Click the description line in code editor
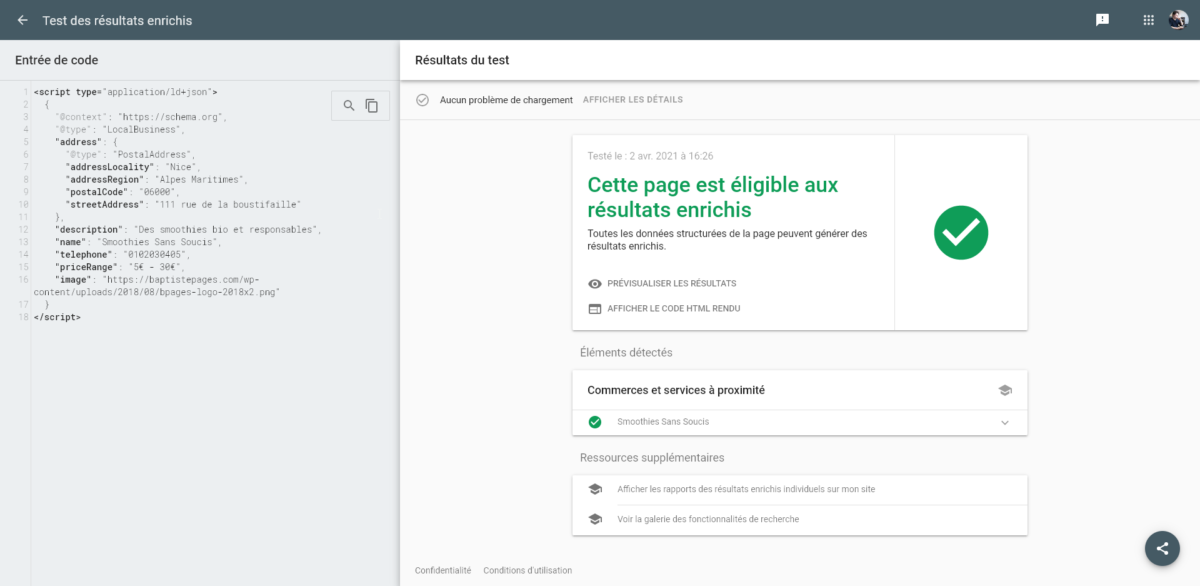Viewport: 1200px width, 586px height. [187, 230]
